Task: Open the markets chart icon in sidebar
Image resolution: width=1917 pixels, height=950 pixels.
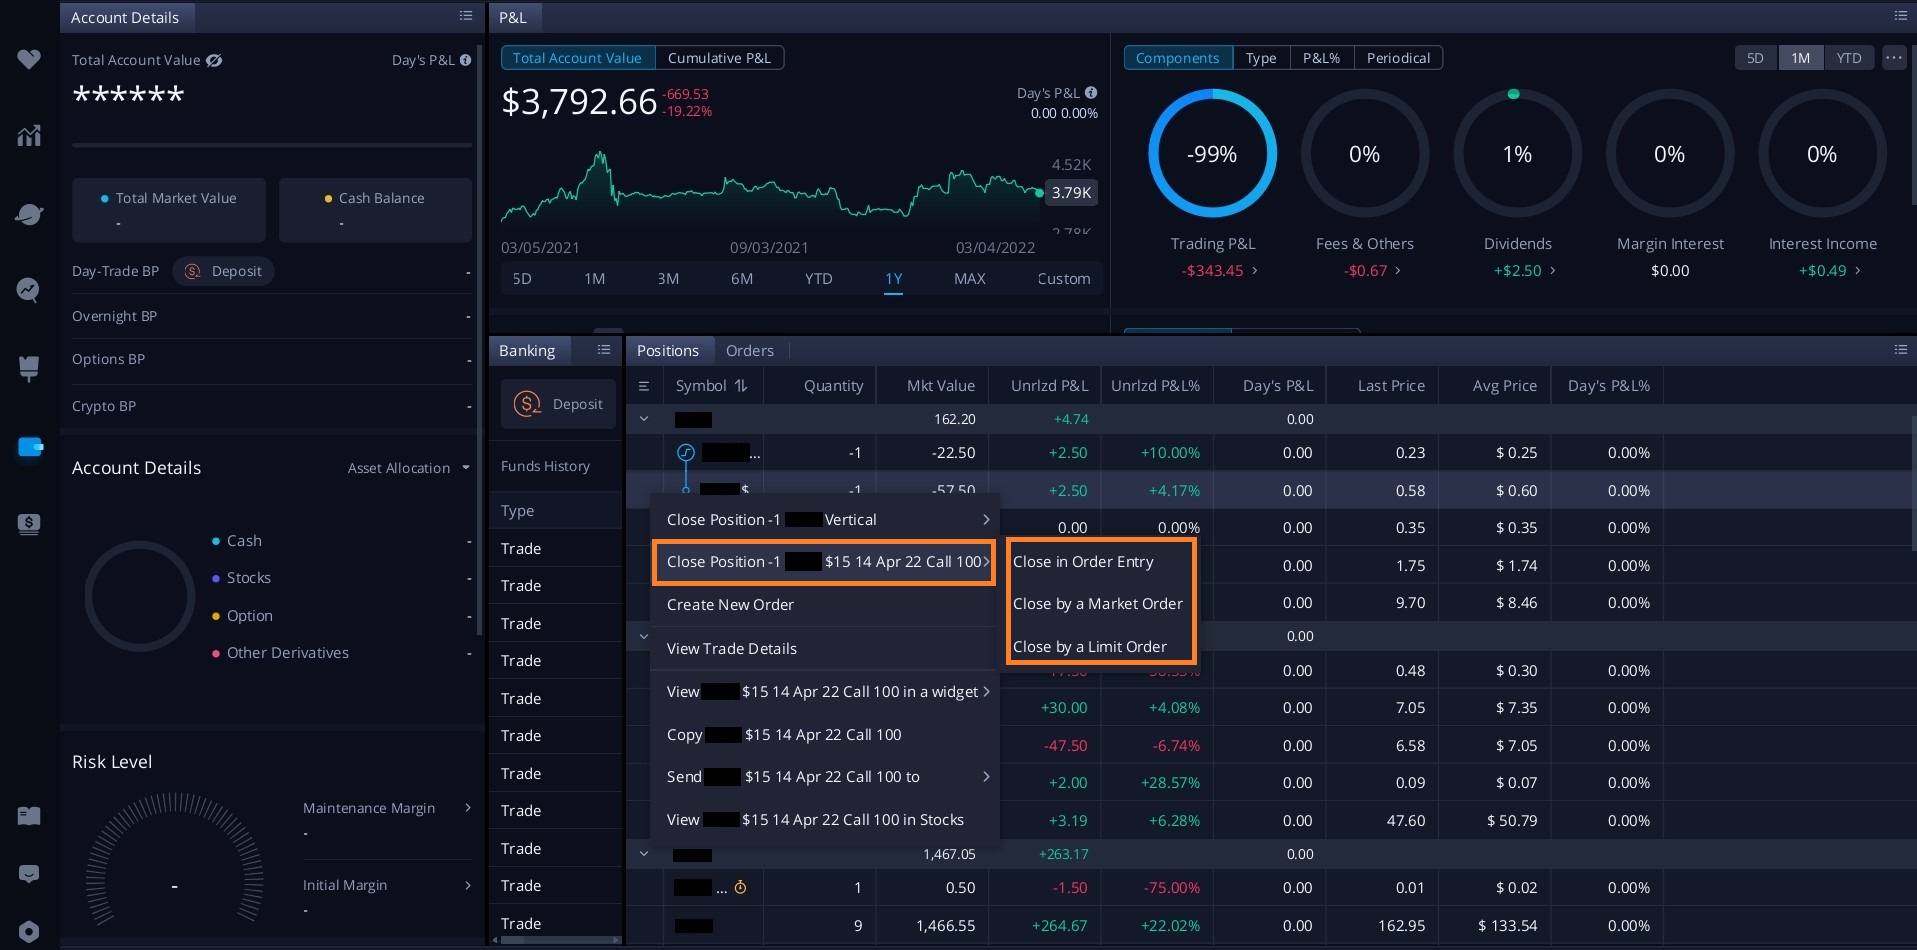Action: coord(29,135)
